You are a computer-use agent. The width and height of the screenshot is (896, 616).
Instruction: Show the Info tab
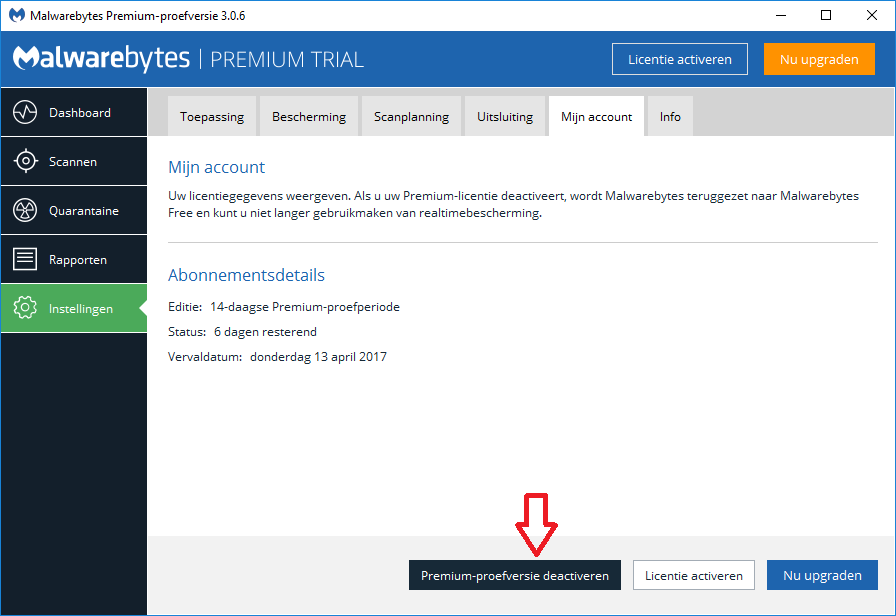coord(670,117)
